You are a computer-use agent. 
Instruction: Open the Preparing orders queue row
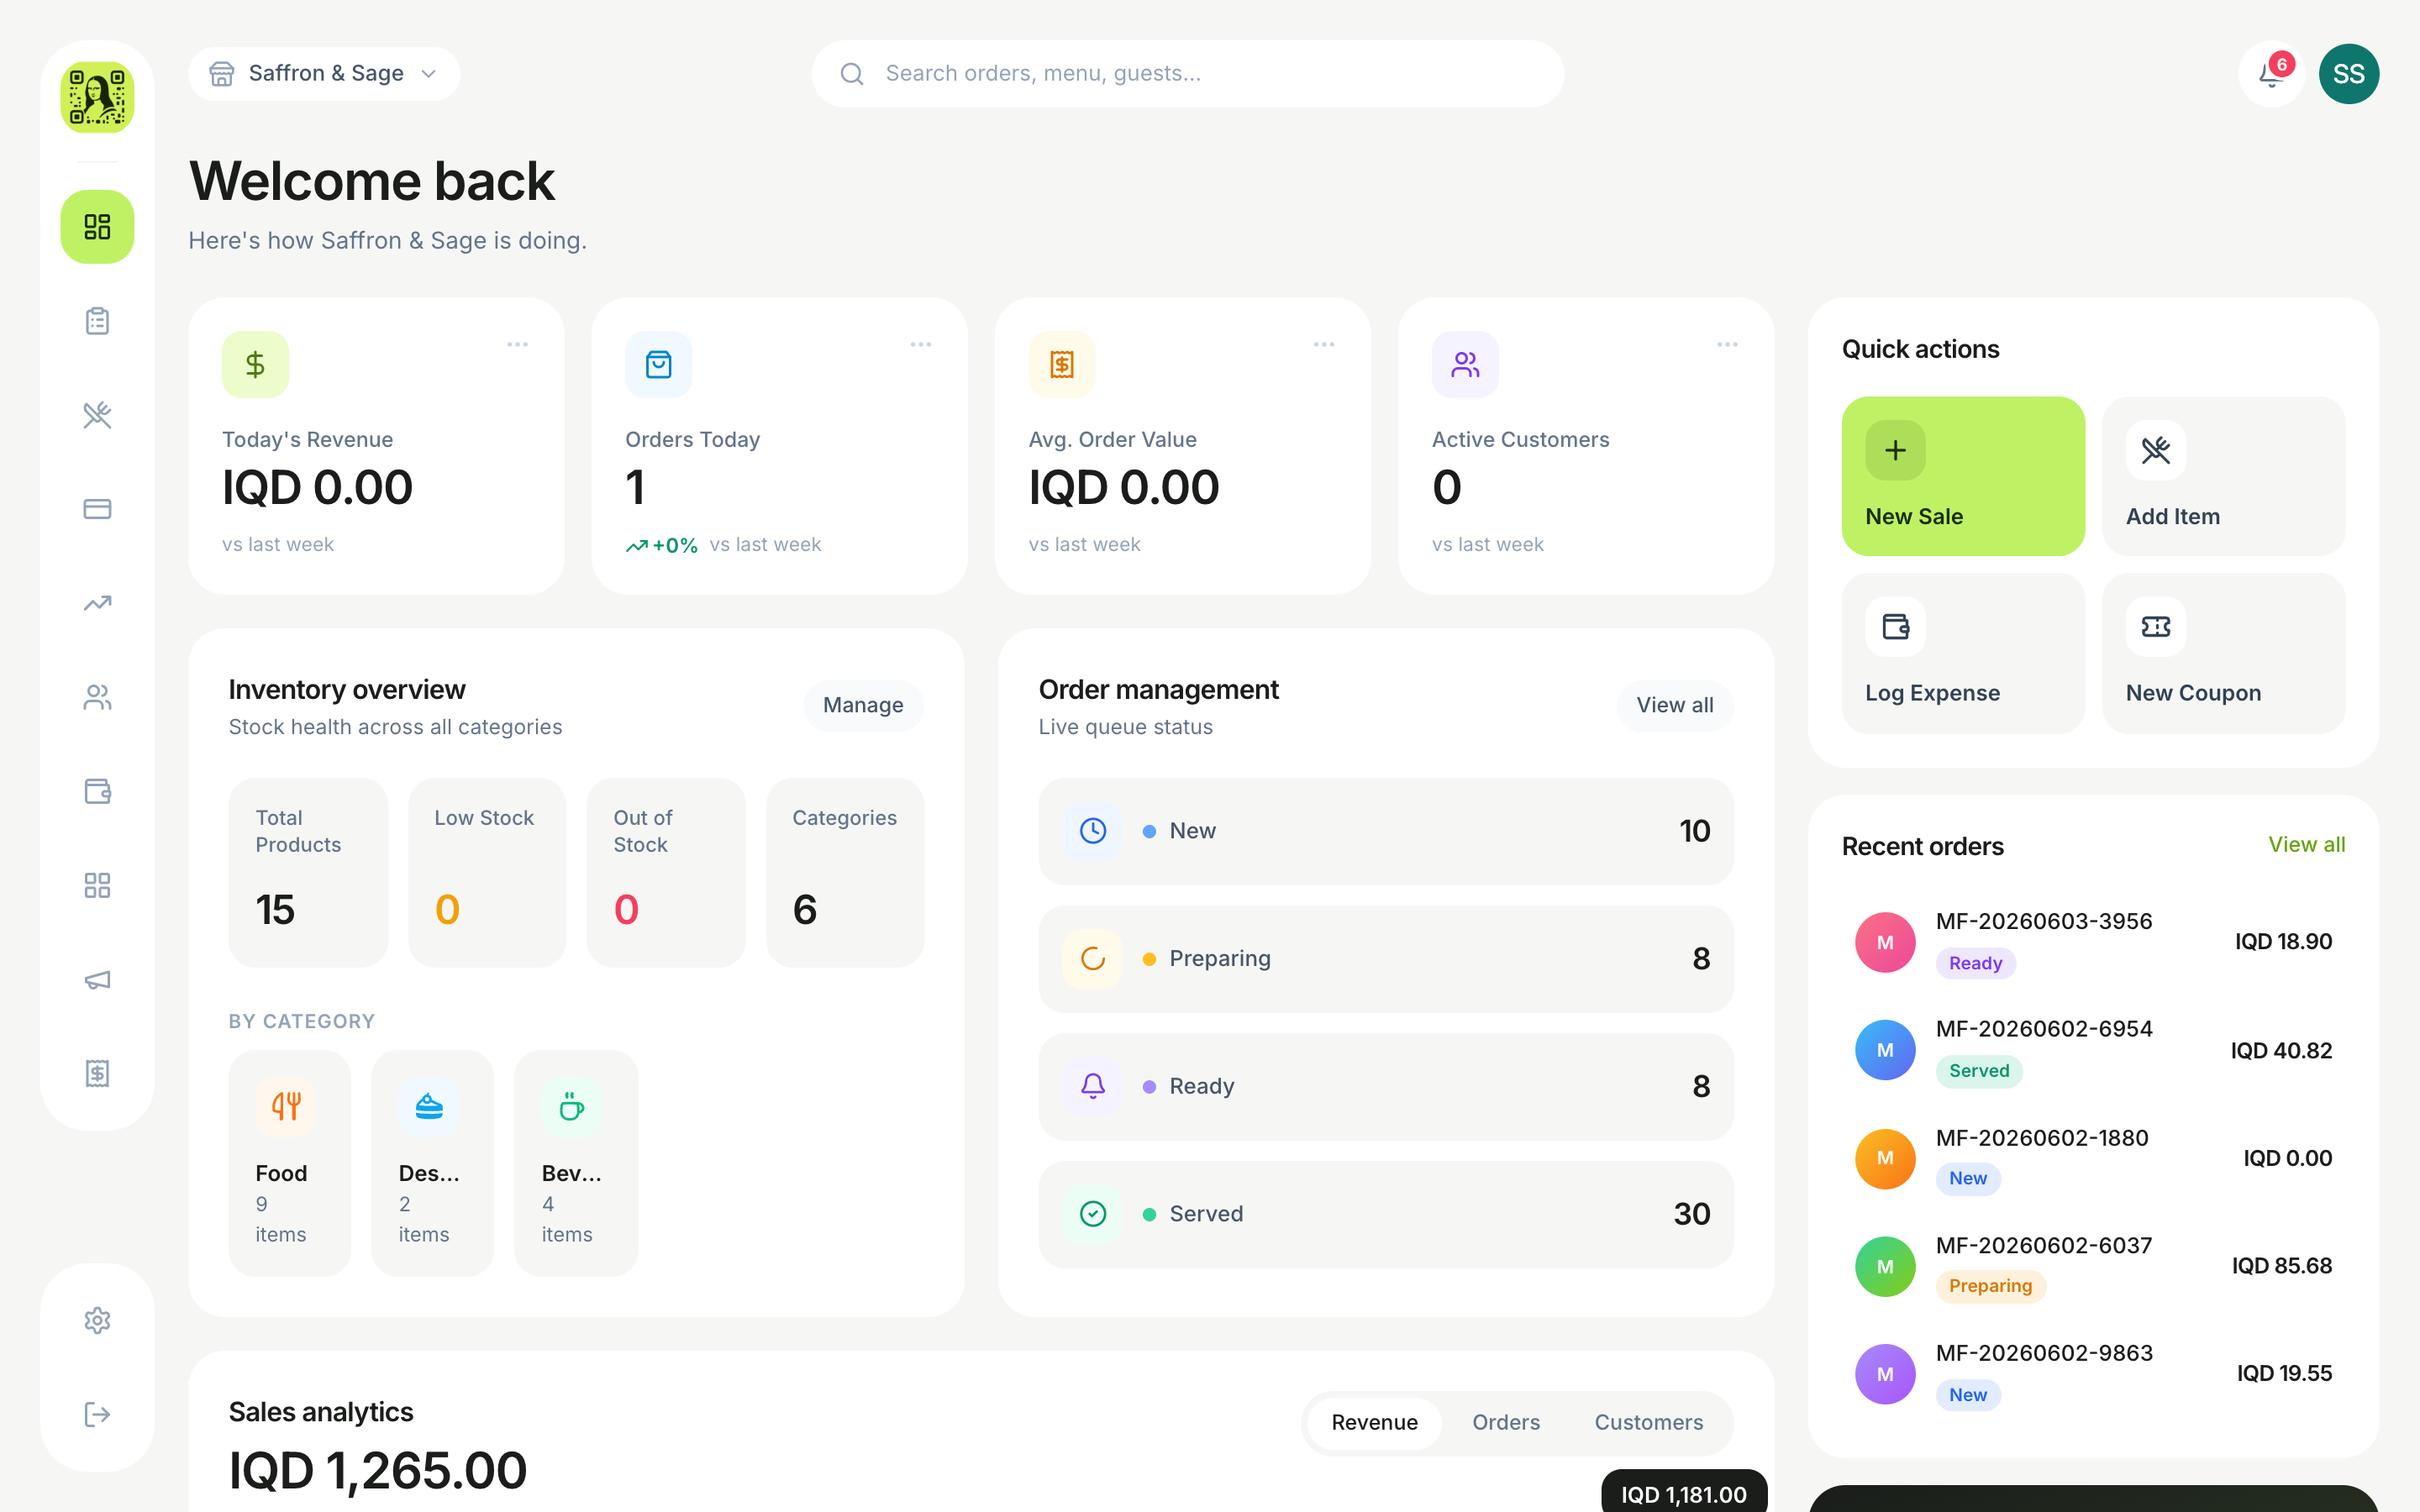point(1386,959)
